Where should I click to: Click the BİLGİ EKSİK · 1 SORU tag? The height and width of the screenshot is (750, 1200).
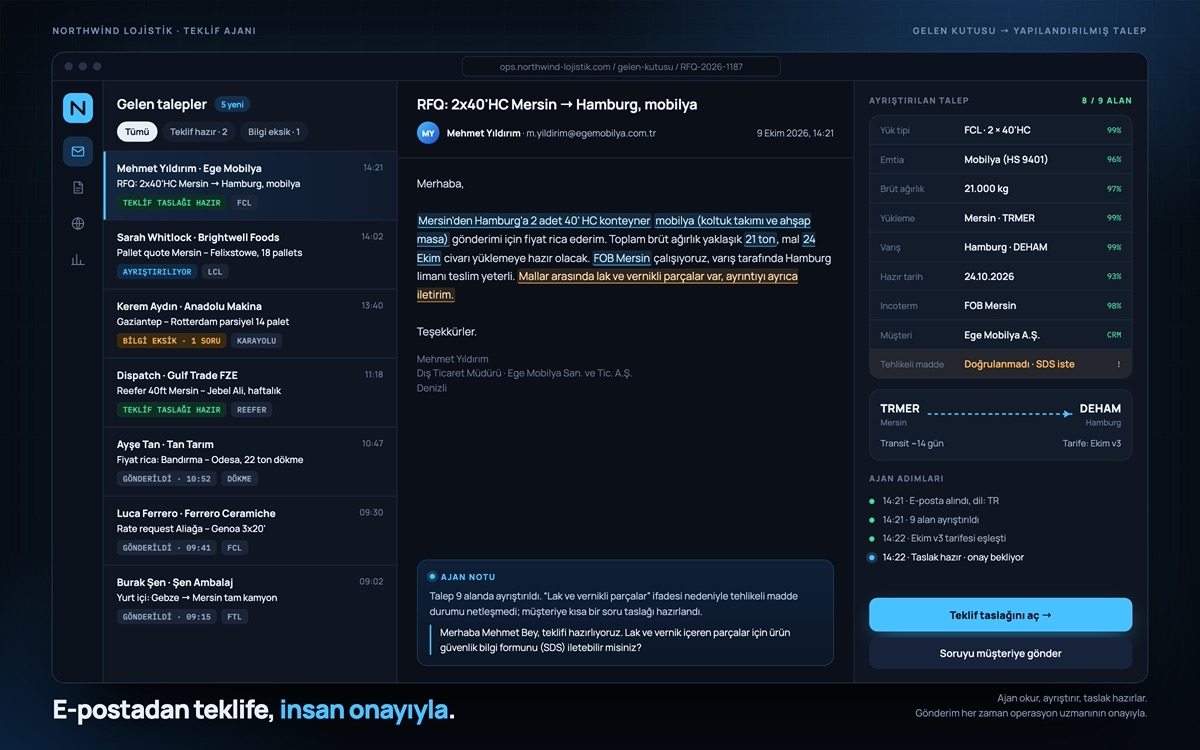click(172, 341)
